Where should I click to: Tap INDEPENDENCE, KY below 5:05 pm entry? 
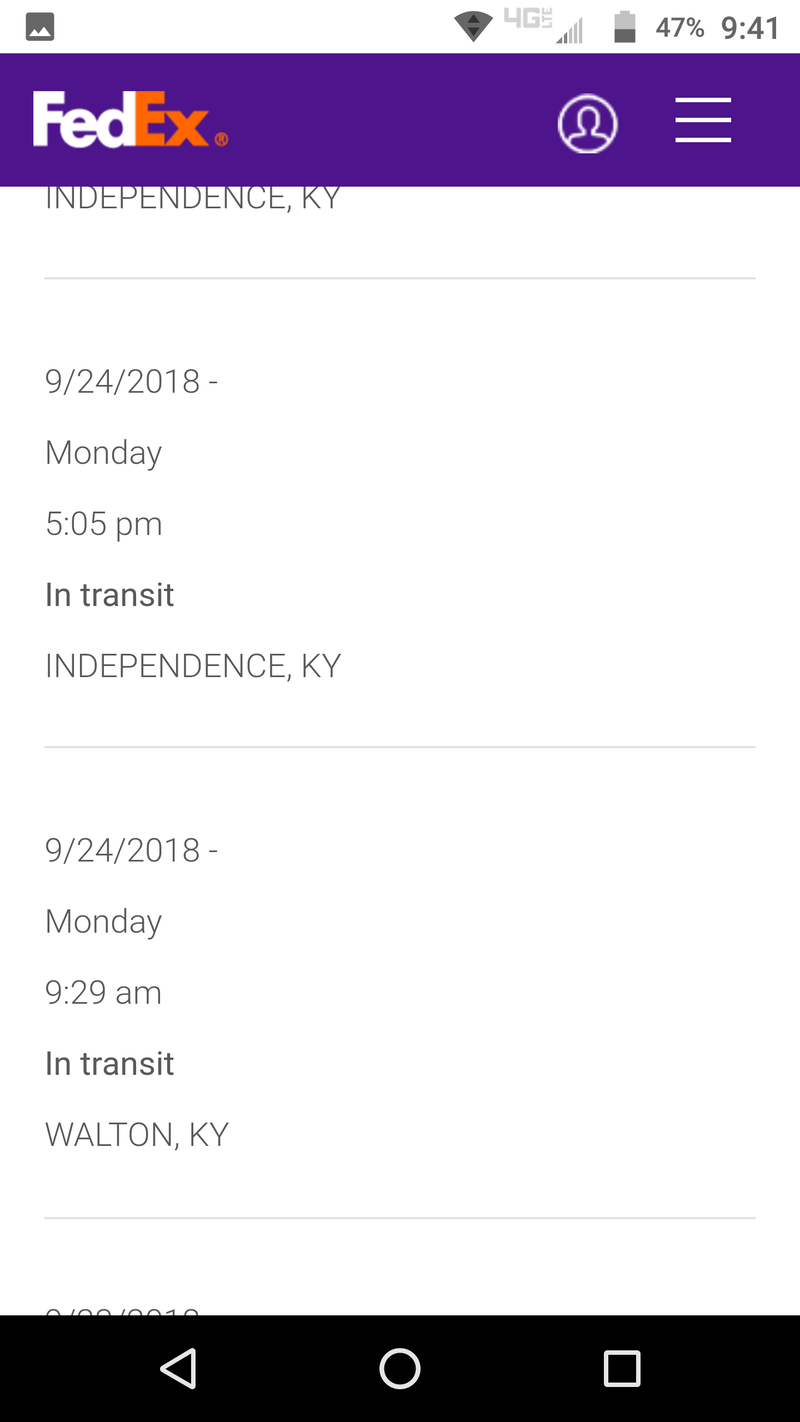pyautogui.click(x=193, y=666)
